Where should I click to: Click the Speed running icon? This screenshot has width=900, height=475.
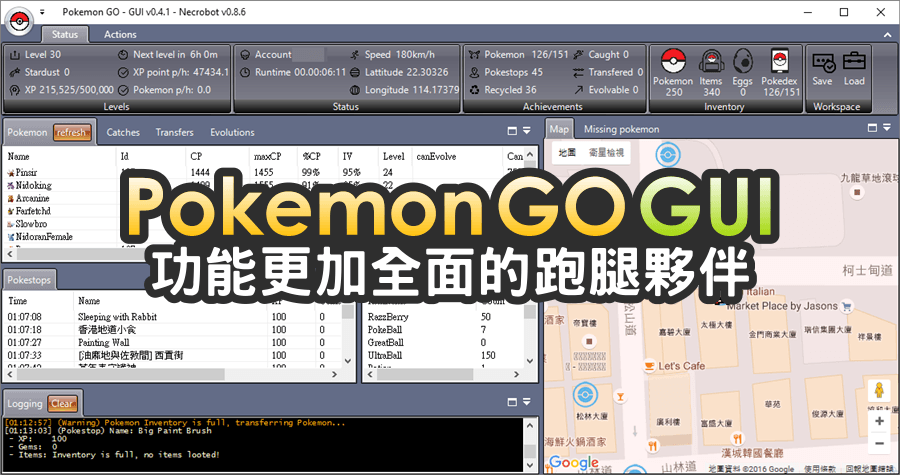pos(355,54)
